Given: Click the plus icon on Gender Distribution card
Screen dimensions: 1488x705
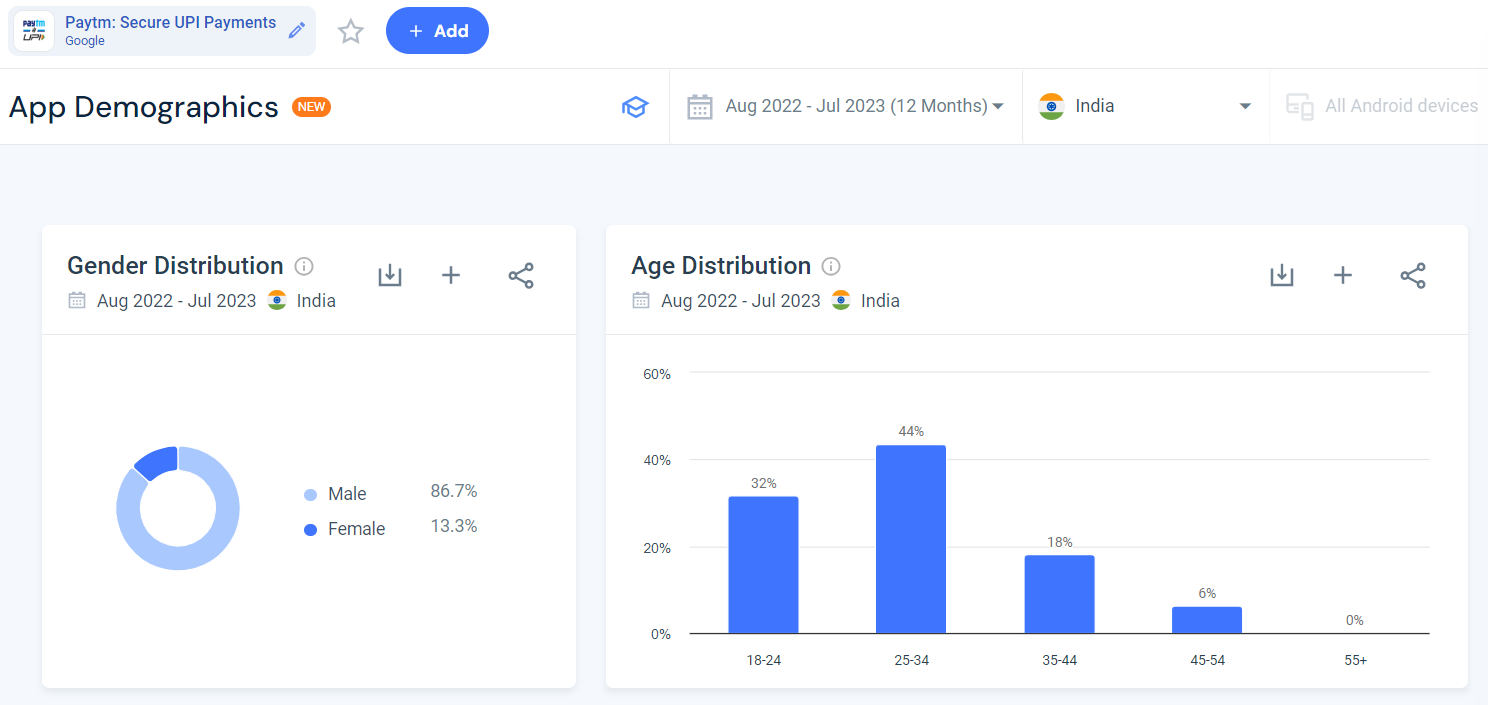Looking at the screenshot, I should 451,275.
